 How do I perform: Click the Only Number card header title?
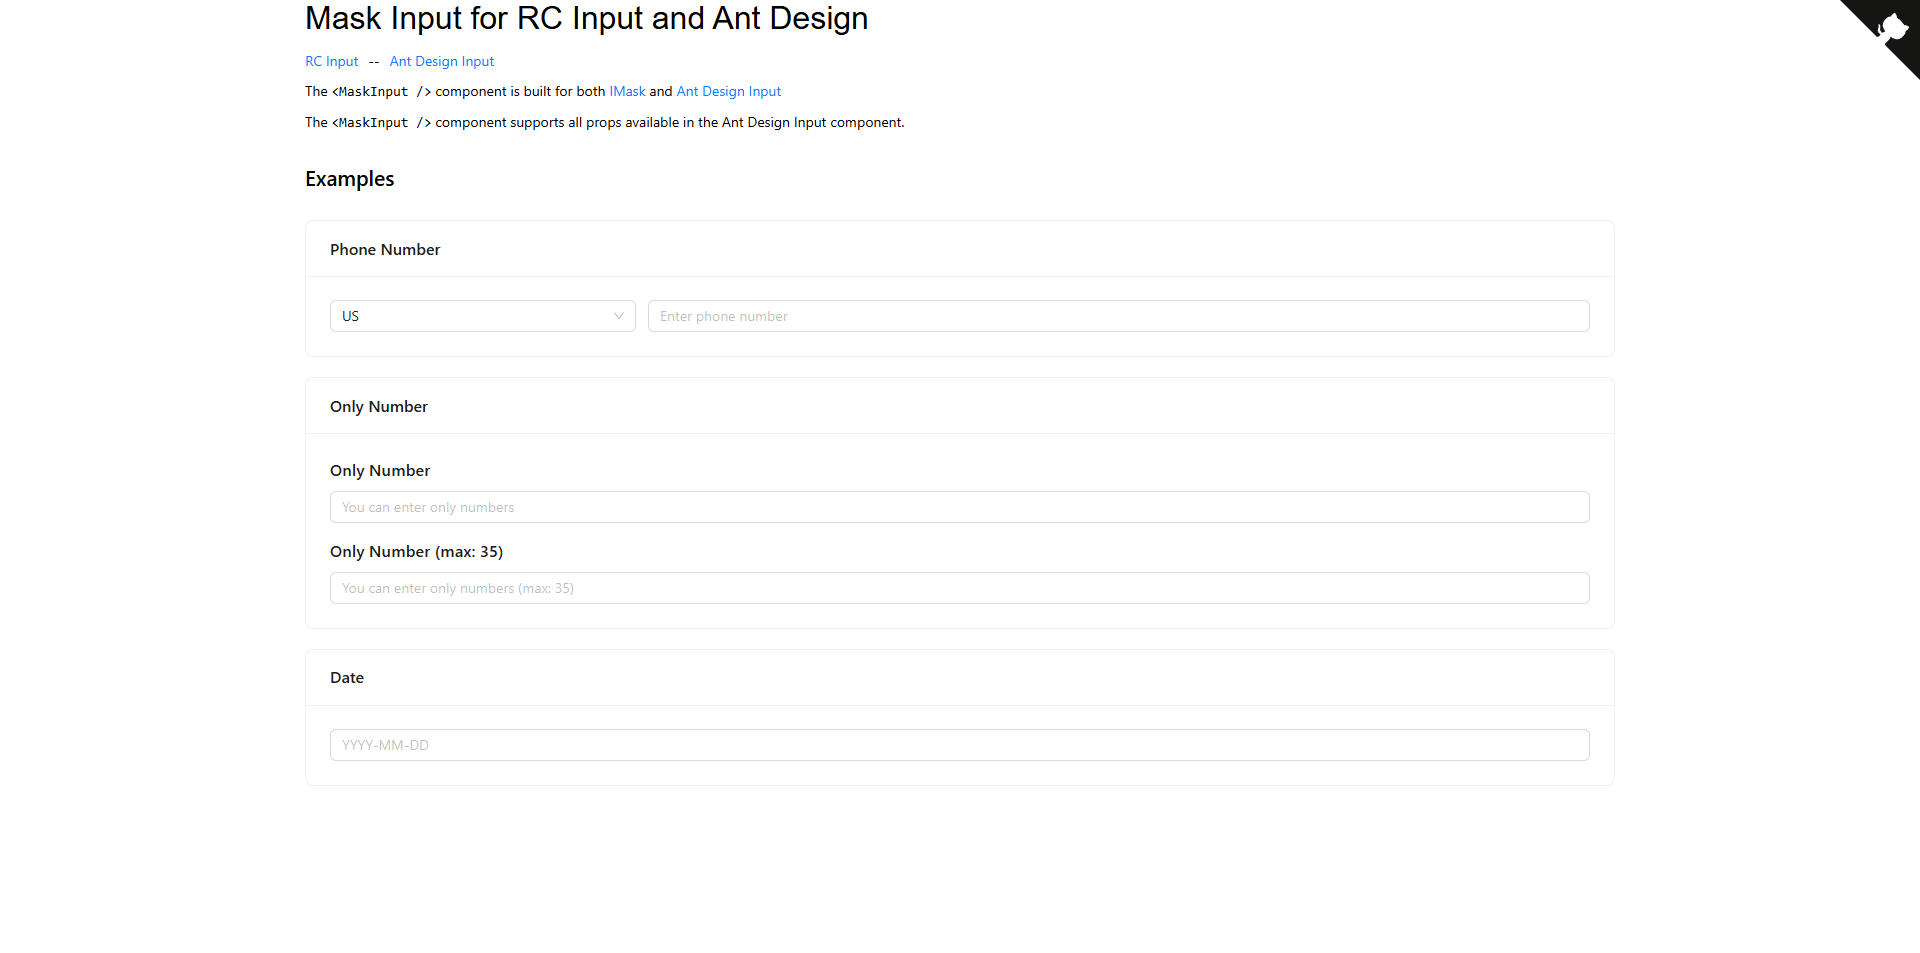(x=378, y=407)
